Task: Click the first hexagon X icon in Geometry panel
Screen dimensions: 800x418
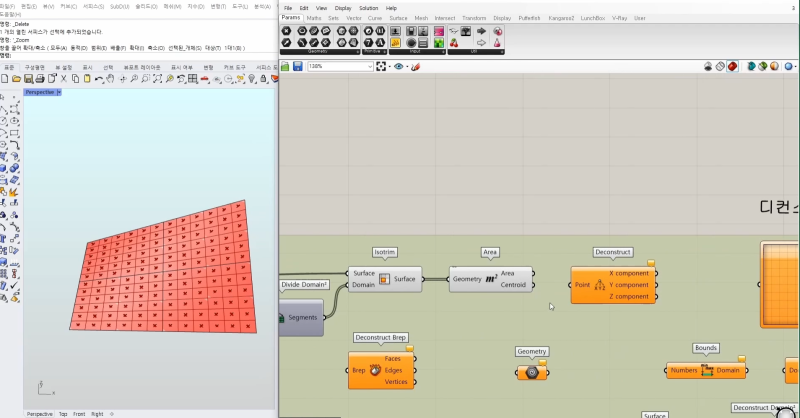Action: (x=286, y=31)
